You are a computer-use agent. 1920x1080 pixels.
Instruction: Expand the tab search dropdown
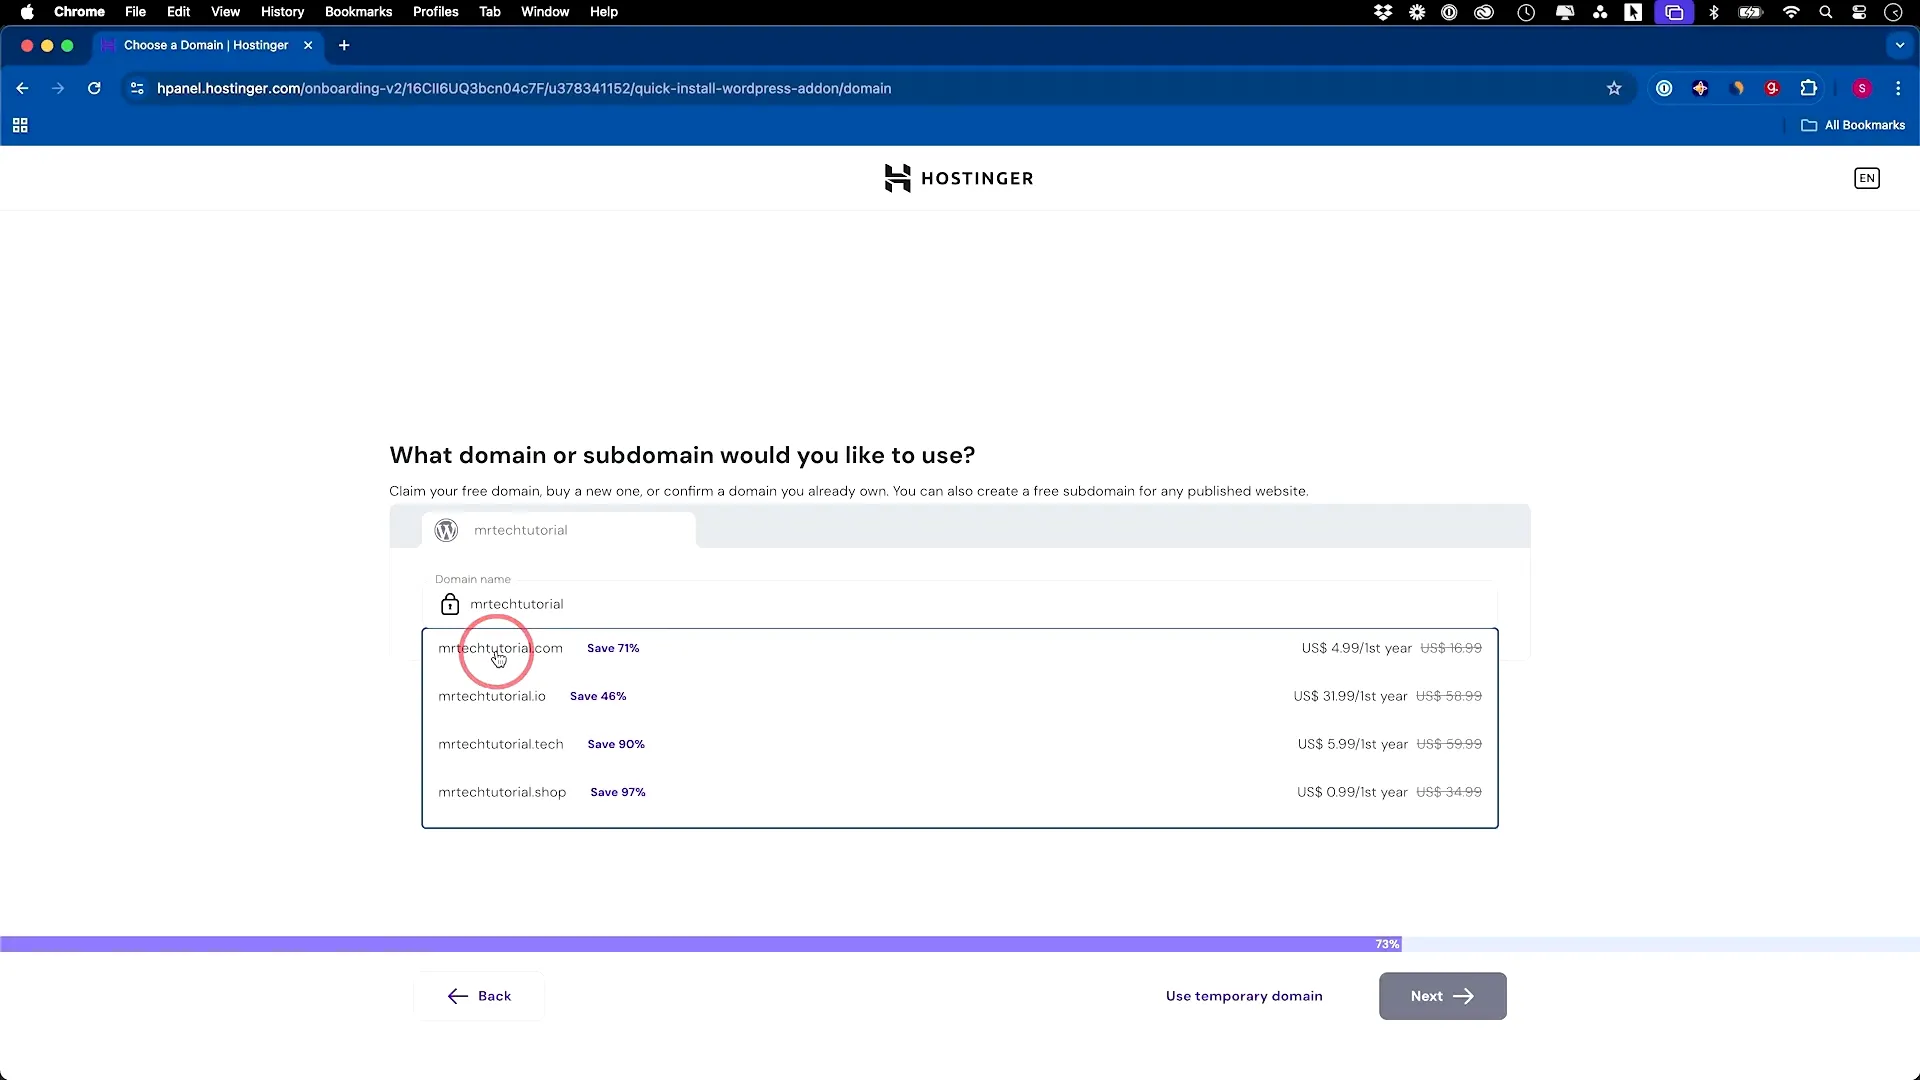click(1900, 45)
